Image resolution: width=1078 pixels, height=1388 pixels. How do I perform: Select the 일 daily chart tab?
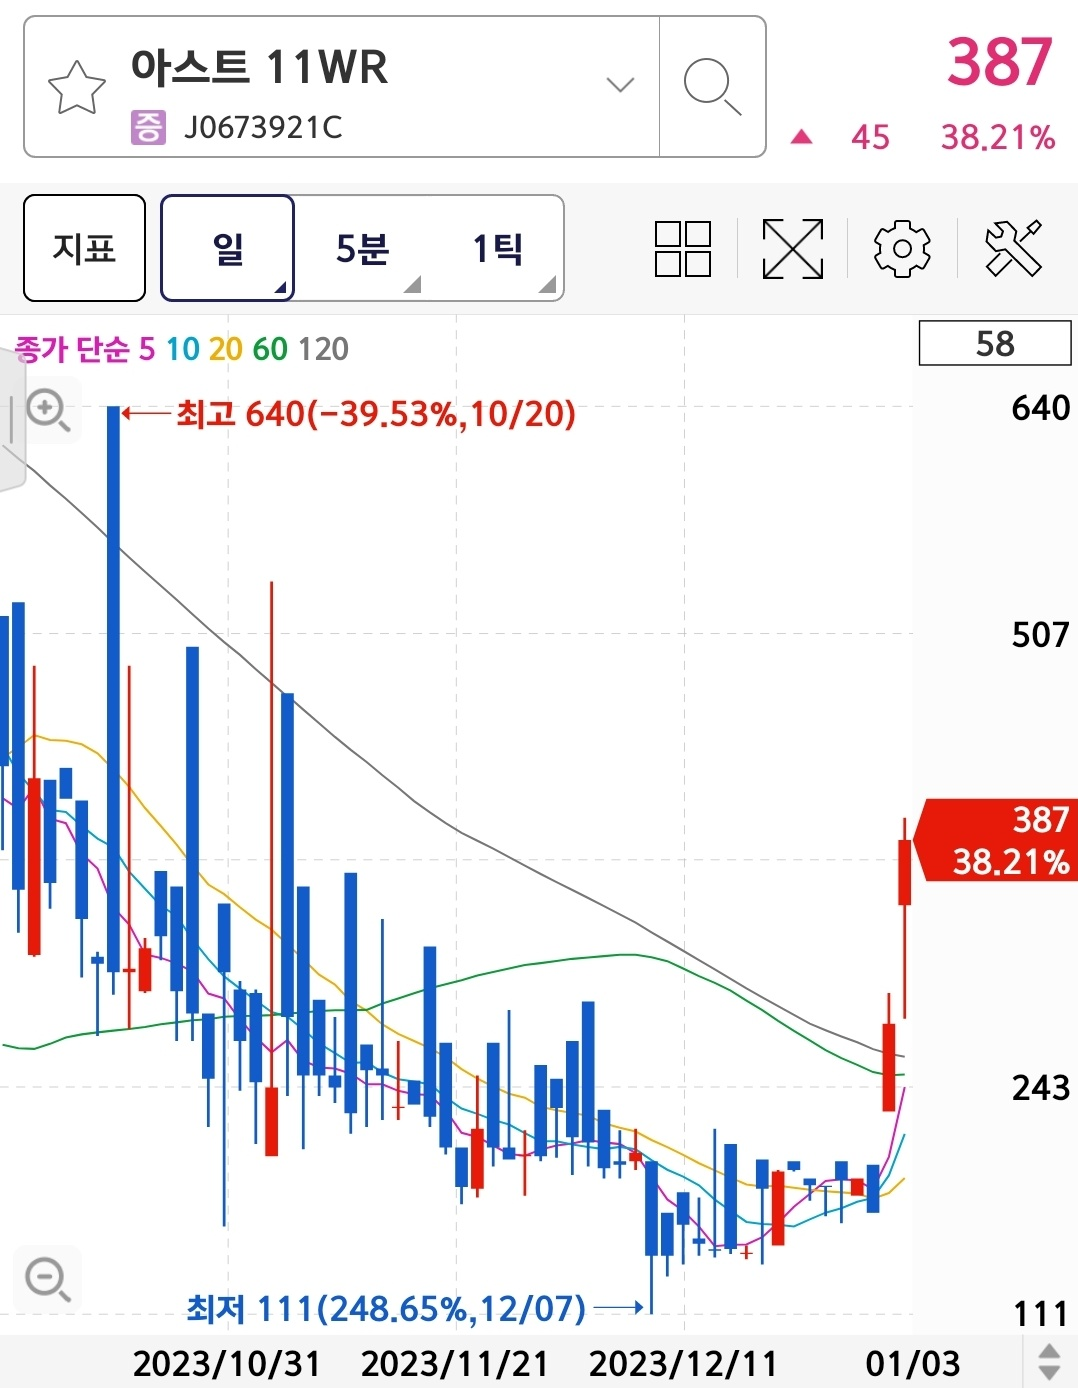pos(228,248)
